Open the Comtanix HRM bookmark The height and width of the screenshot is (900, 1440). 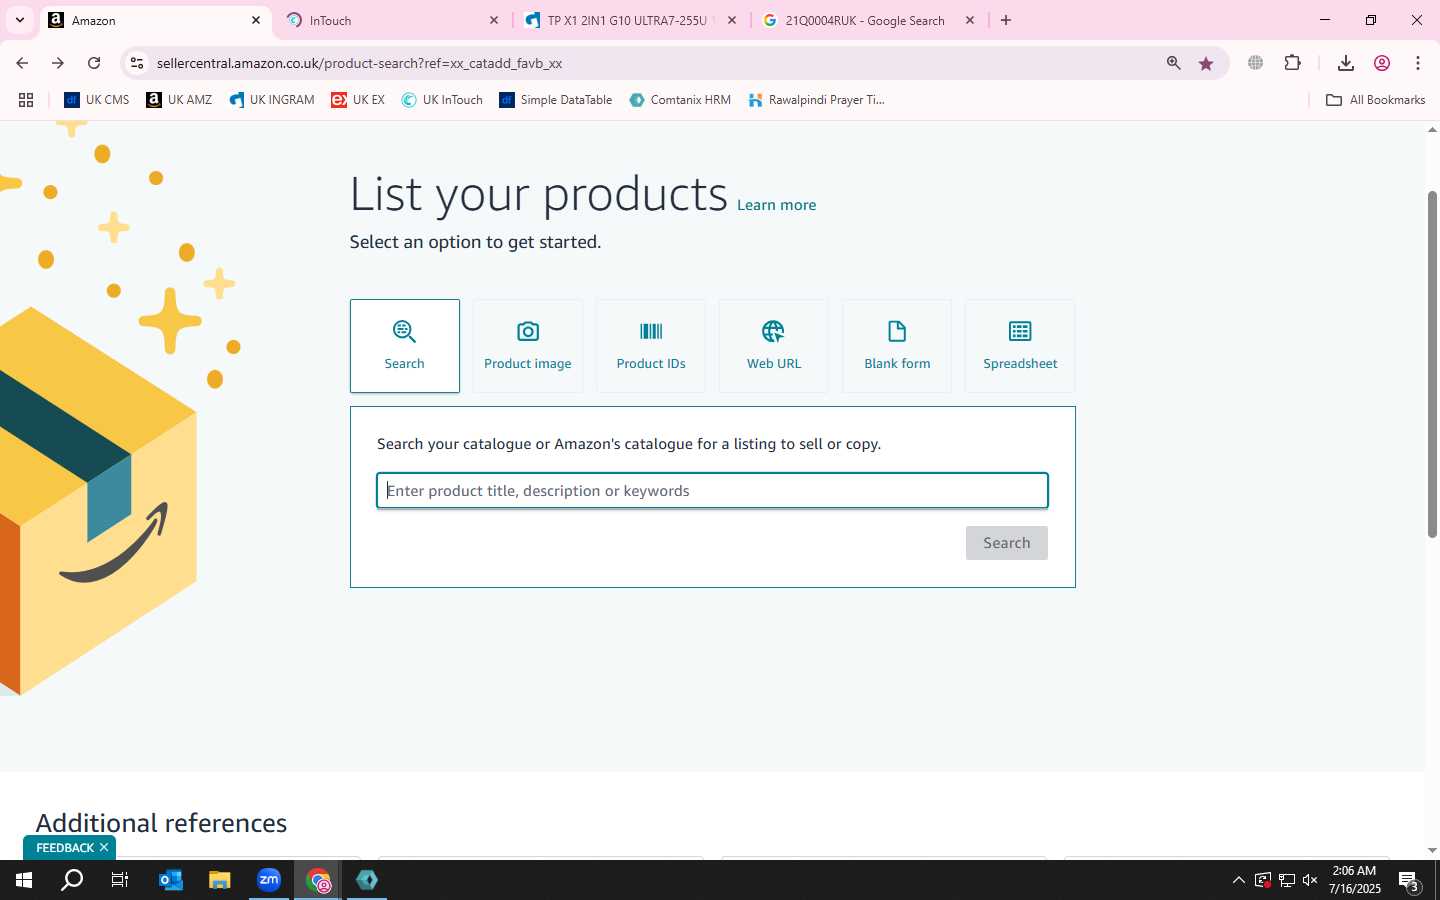point(680,100)
